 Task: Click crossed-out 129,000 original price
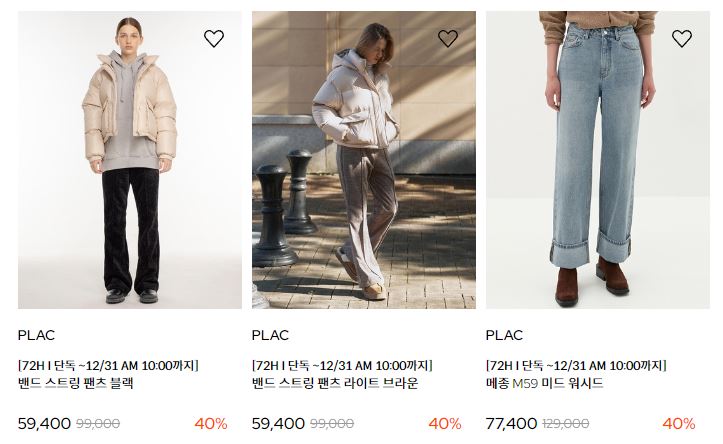(566, 423)
